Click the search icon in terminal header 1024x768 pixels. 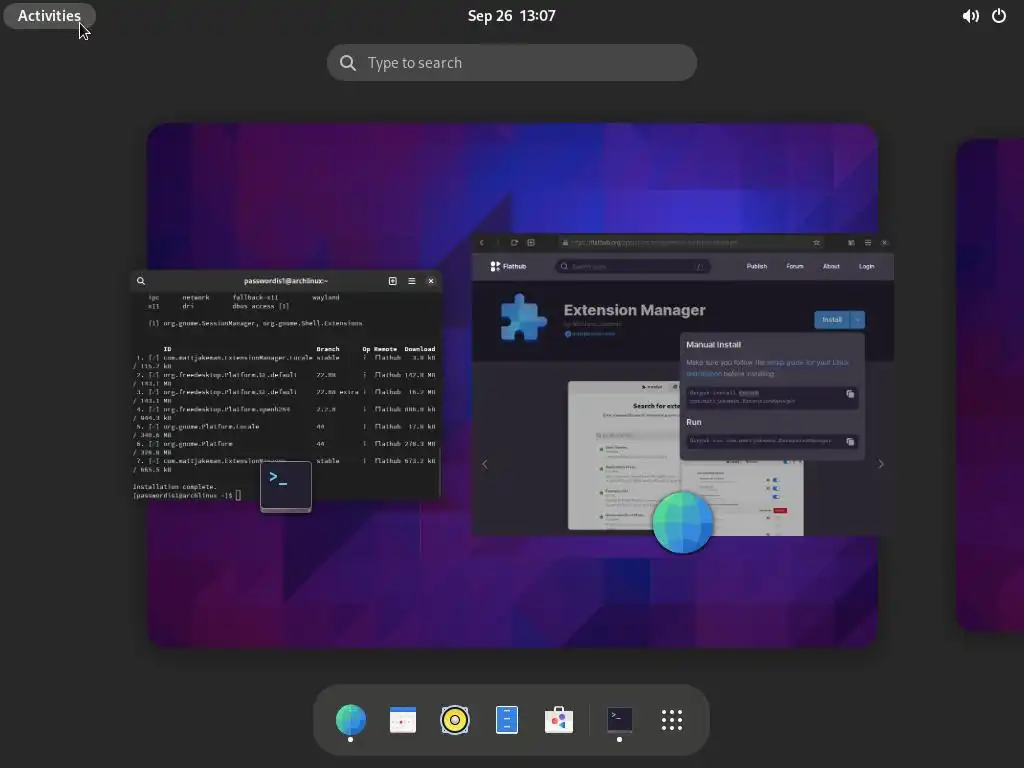pyautogui.click(x=141, y=281)
